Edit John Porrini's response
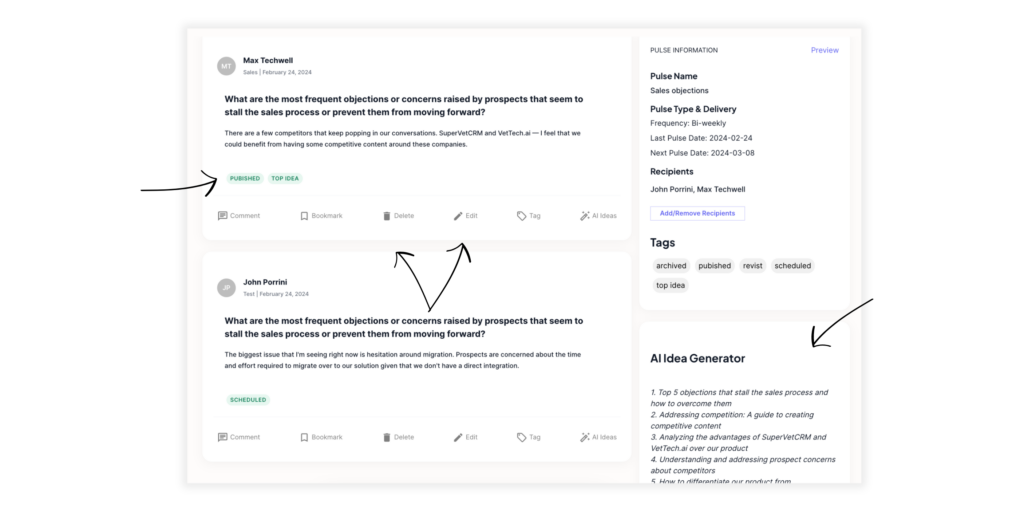Image resolution: width=1024 pixels, height=512 pixels. pyautogui.click(x=465, y=437)
